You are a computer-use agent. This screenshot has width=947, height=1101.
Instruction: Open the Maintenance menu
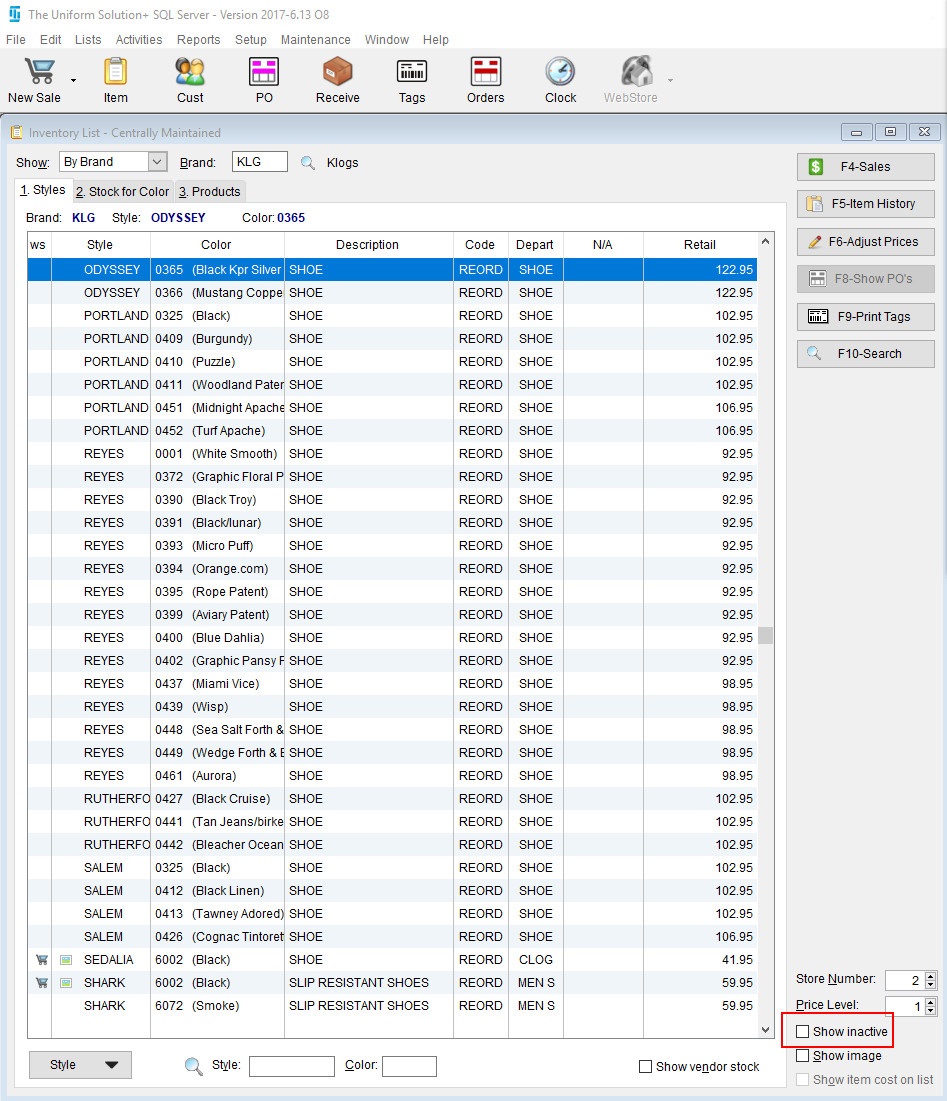point(315,40)
